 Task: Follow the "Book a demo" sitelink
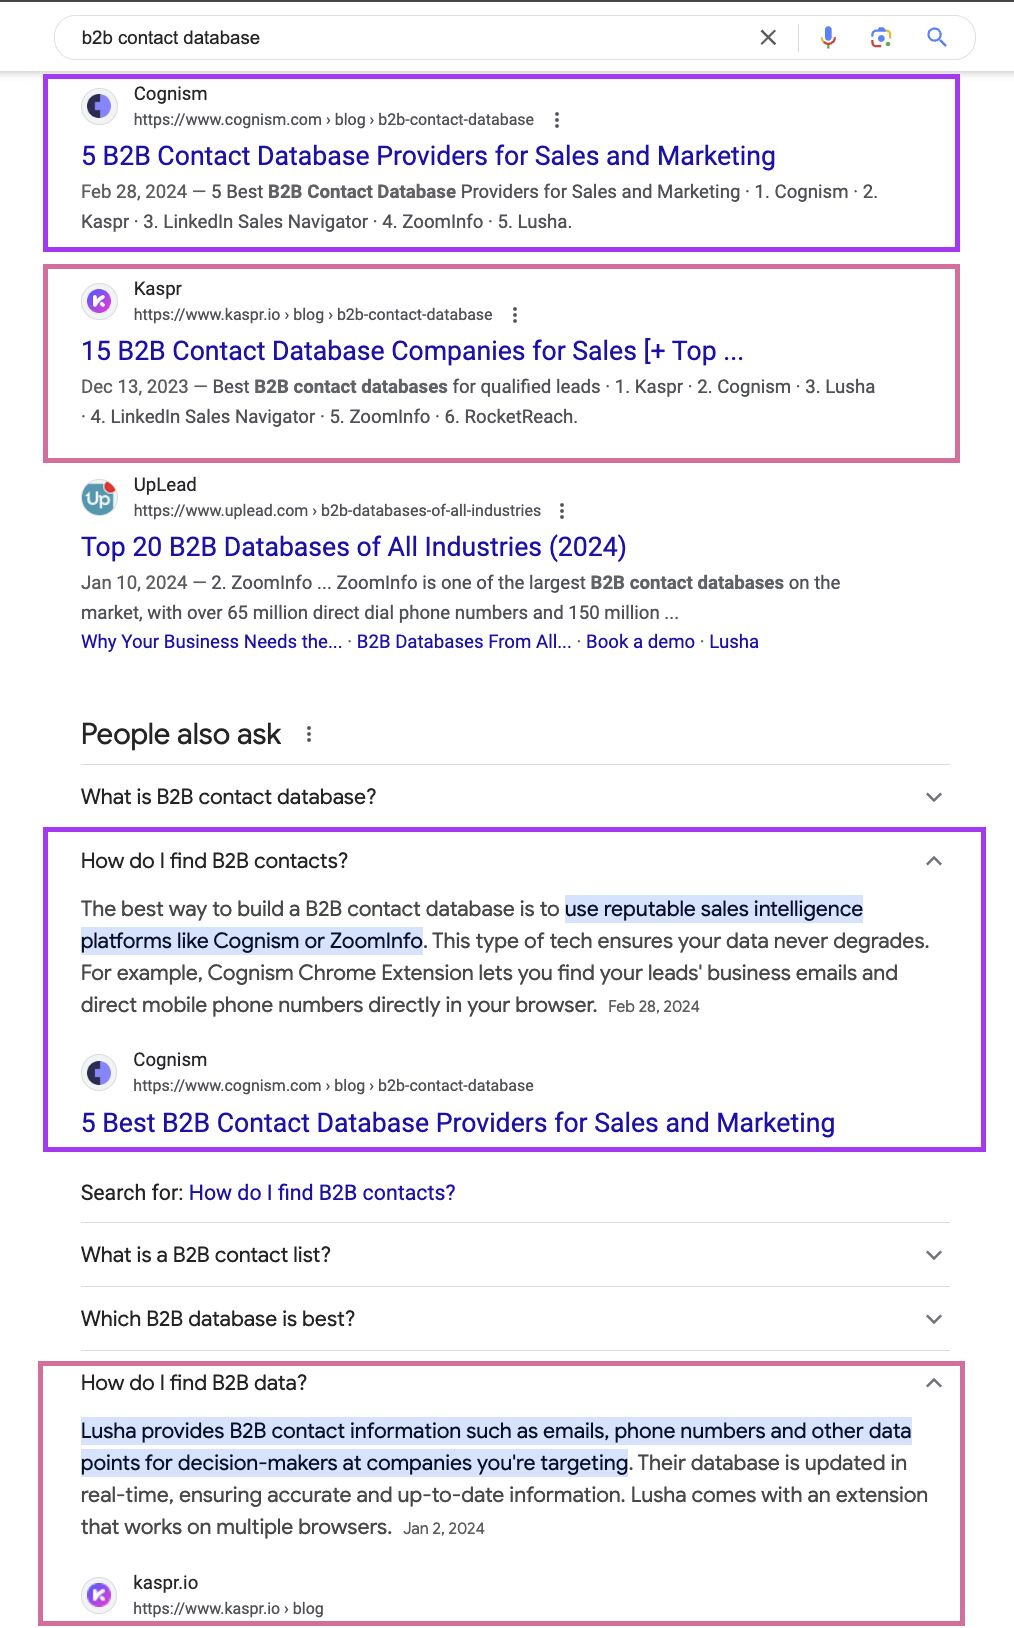pyautogui.click(x=640, y=642)
